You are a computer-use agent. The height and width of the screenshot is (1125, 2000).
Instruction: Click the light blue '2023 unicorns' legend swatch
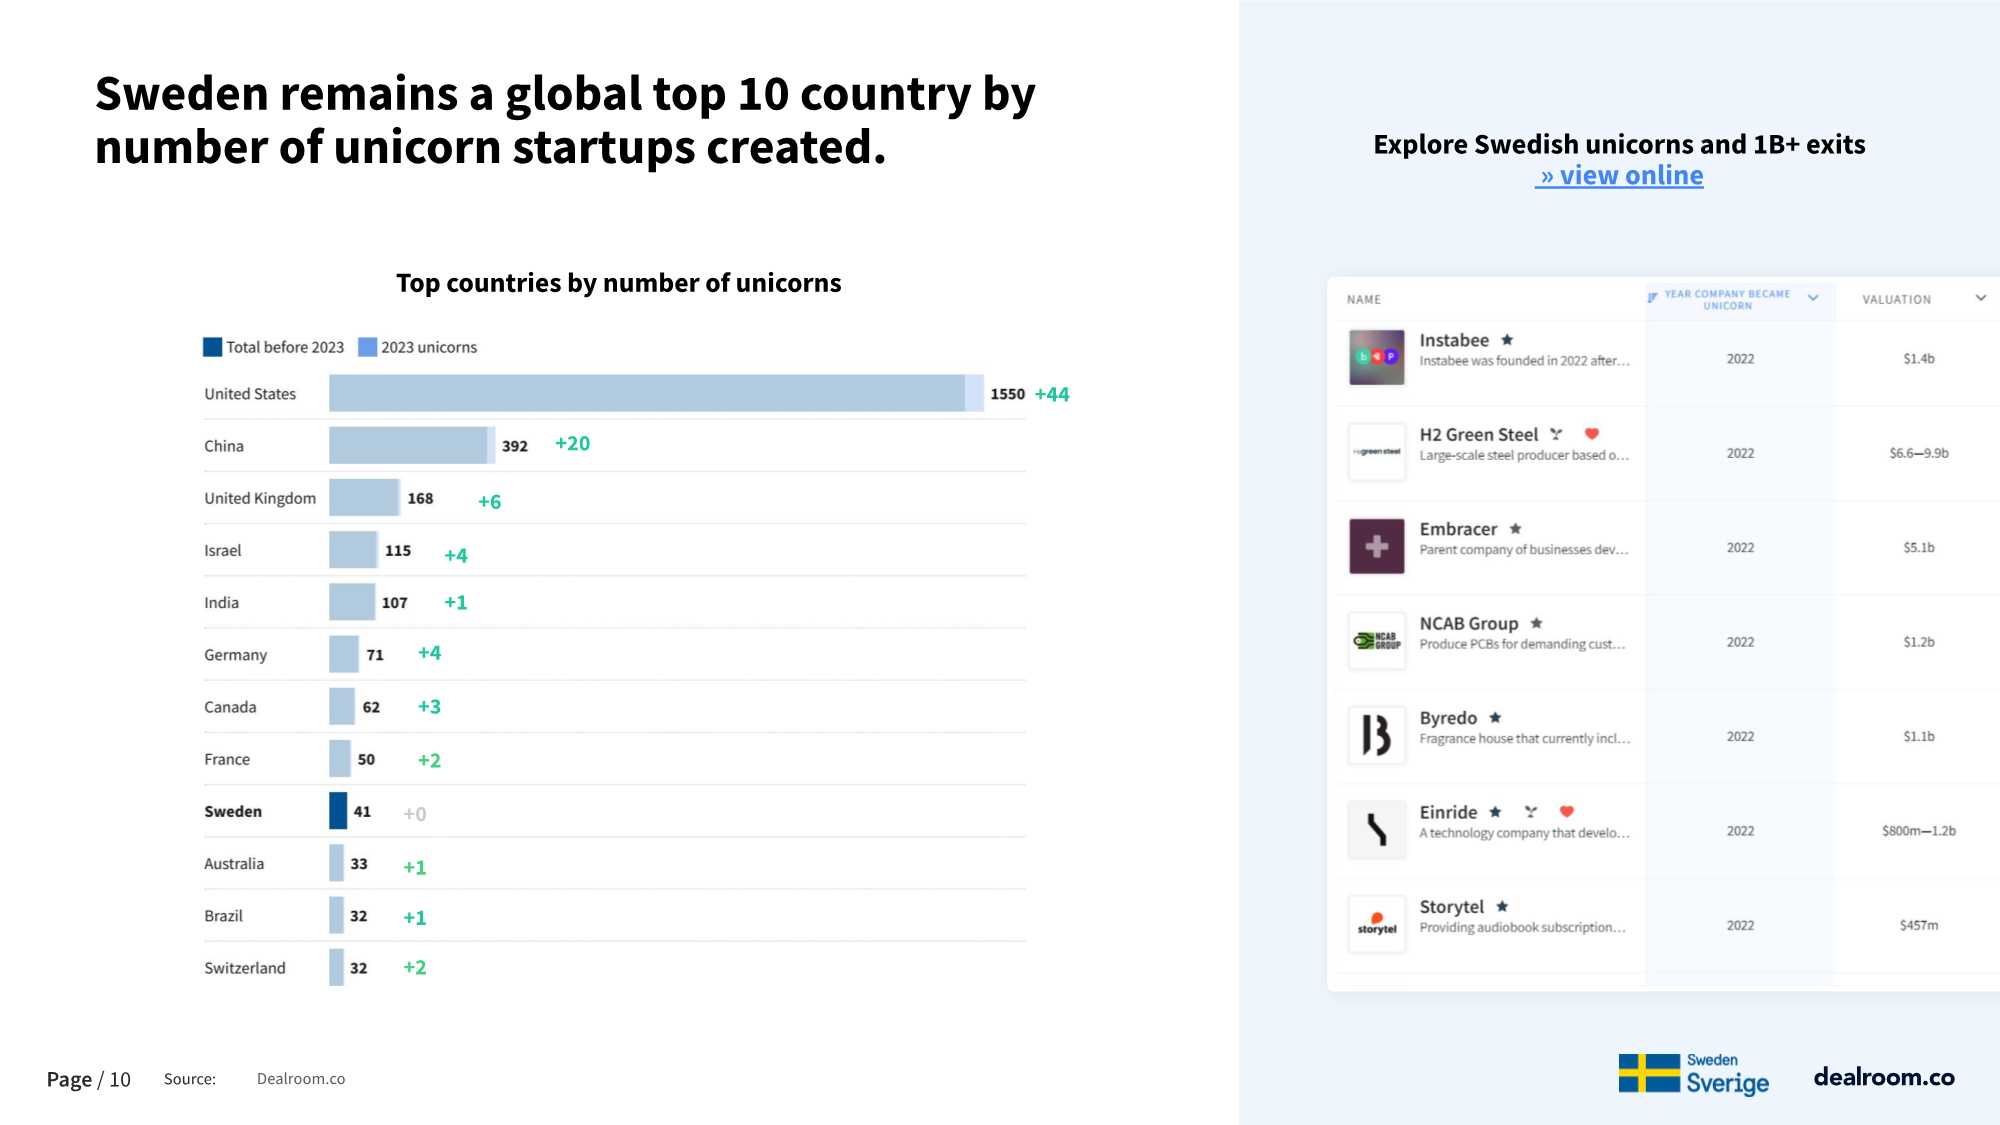[367, 347]
